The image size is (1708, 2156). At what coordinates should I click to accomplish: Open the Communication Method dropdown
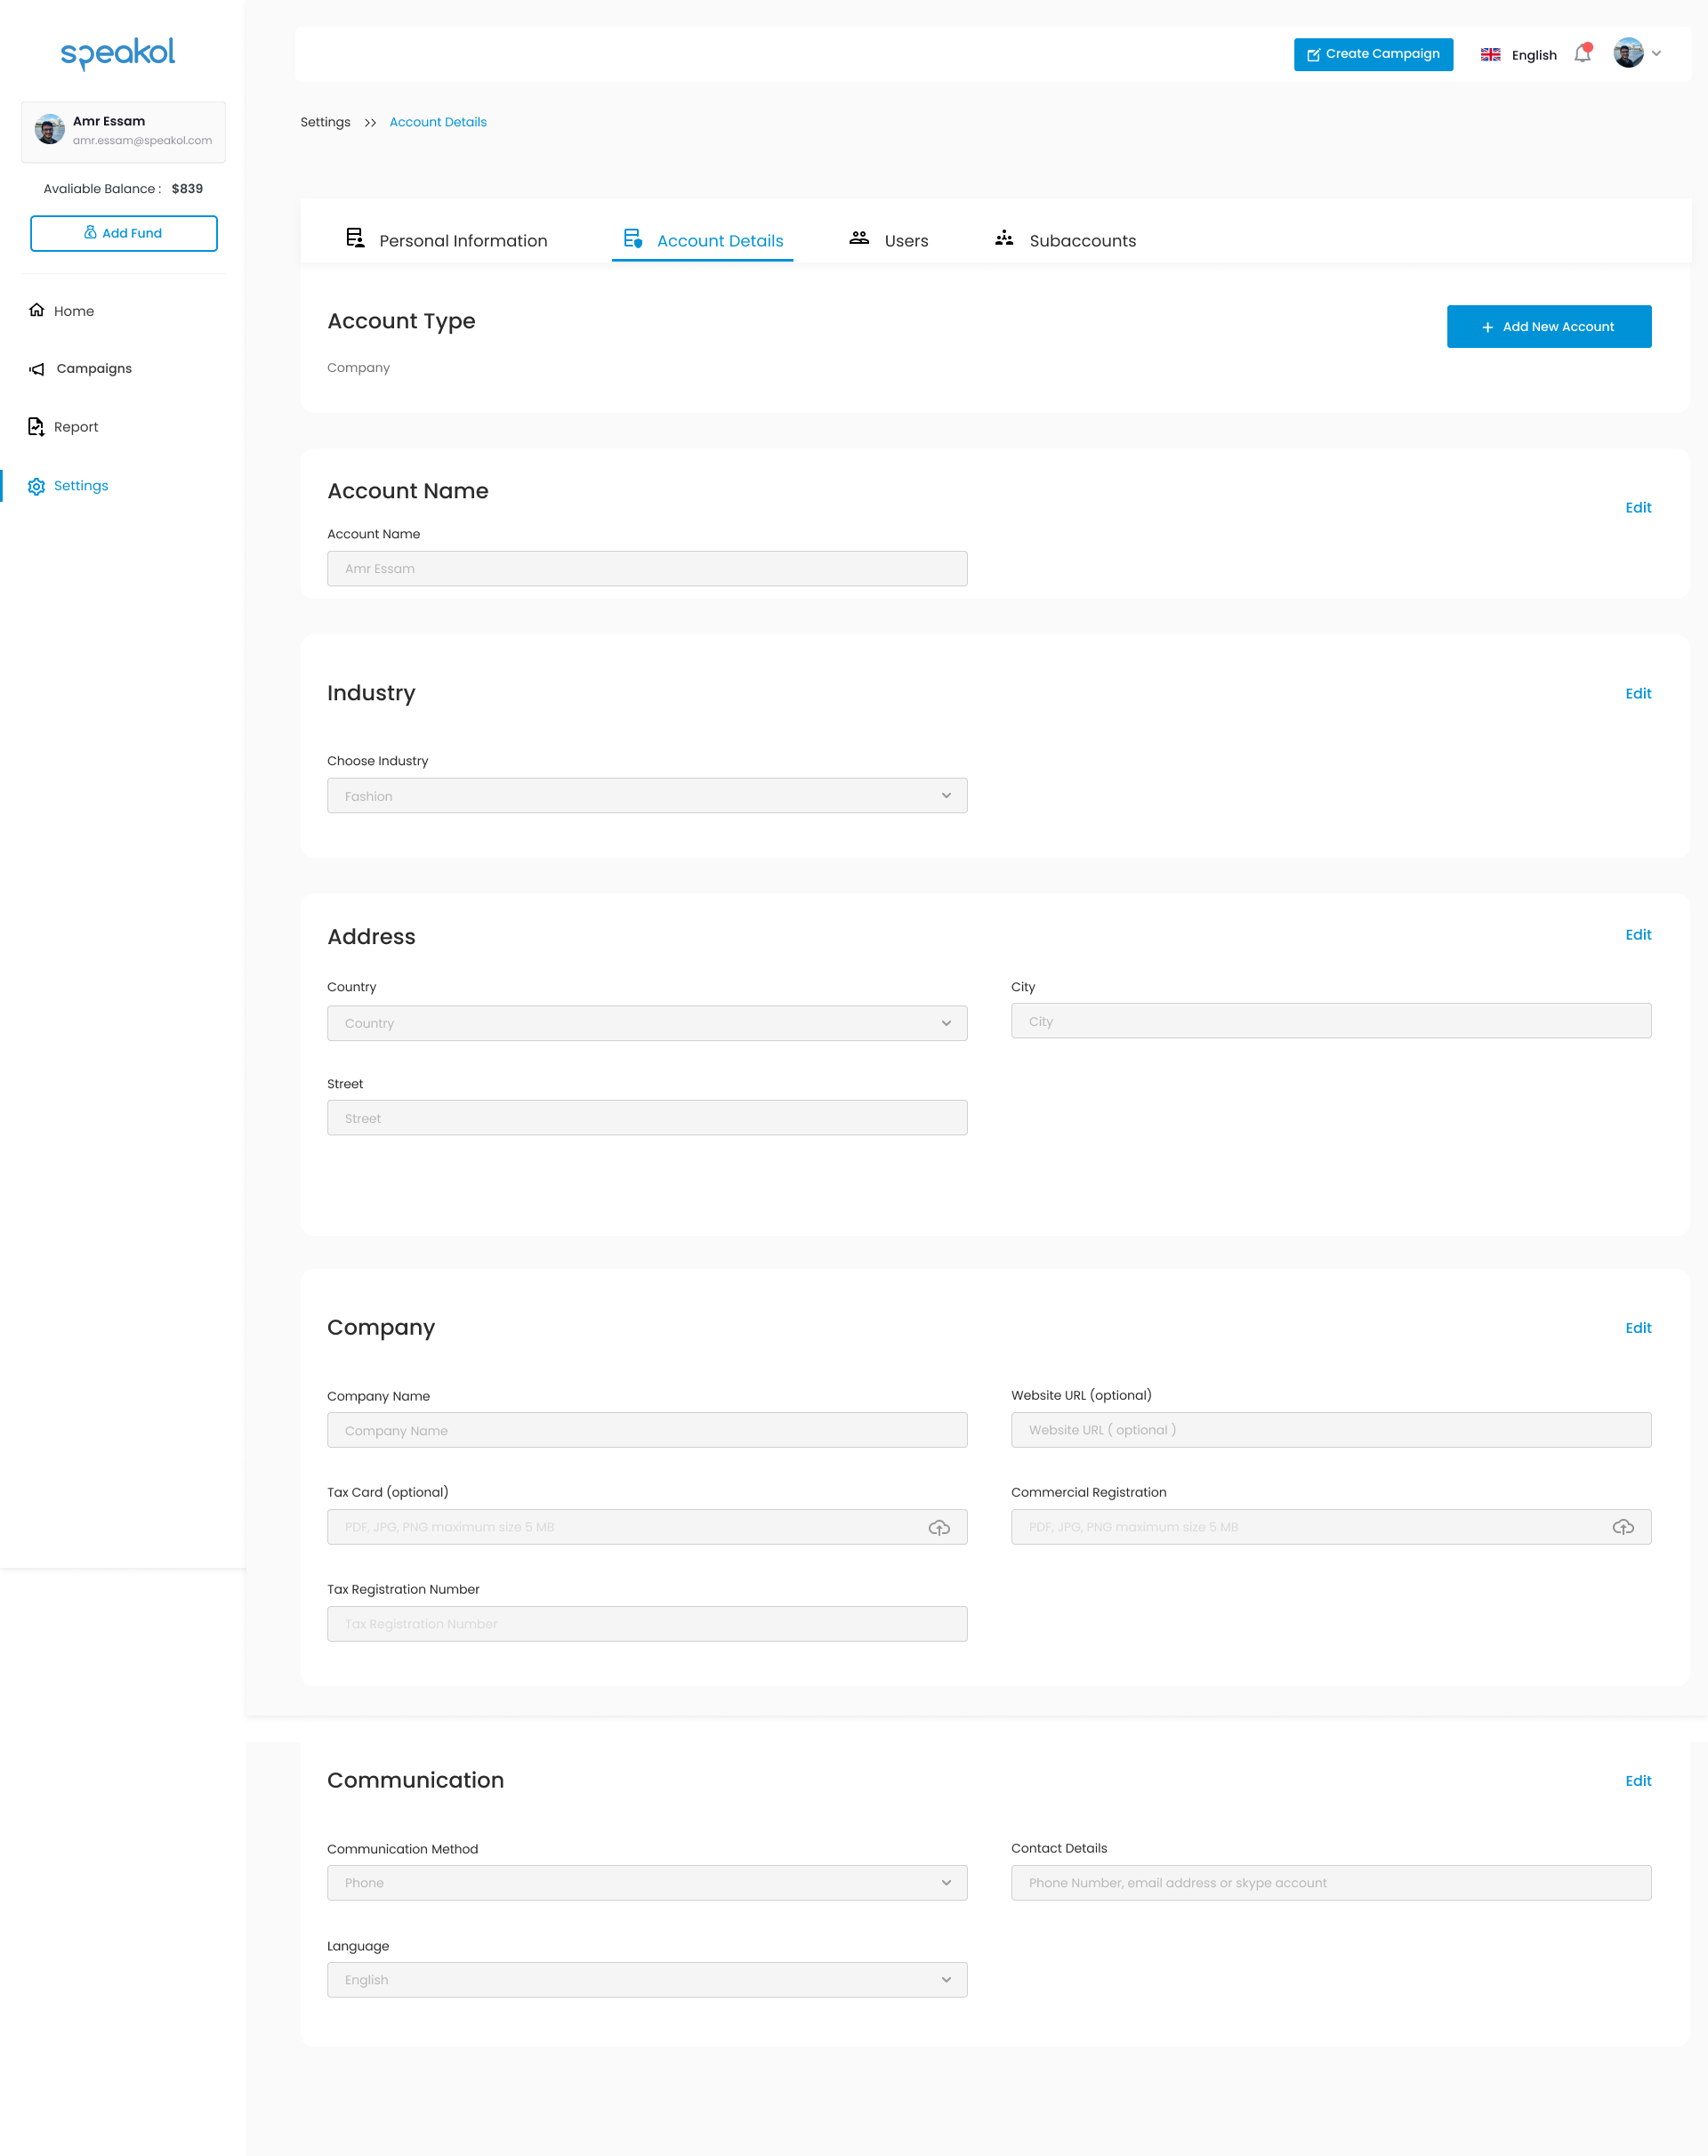[647, 1883]
